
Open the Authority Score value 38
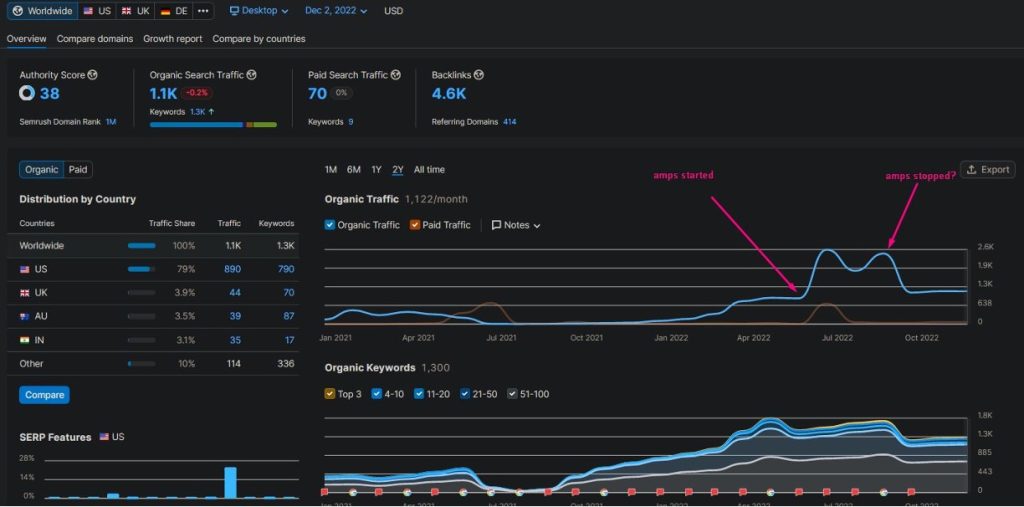point(50,93)
